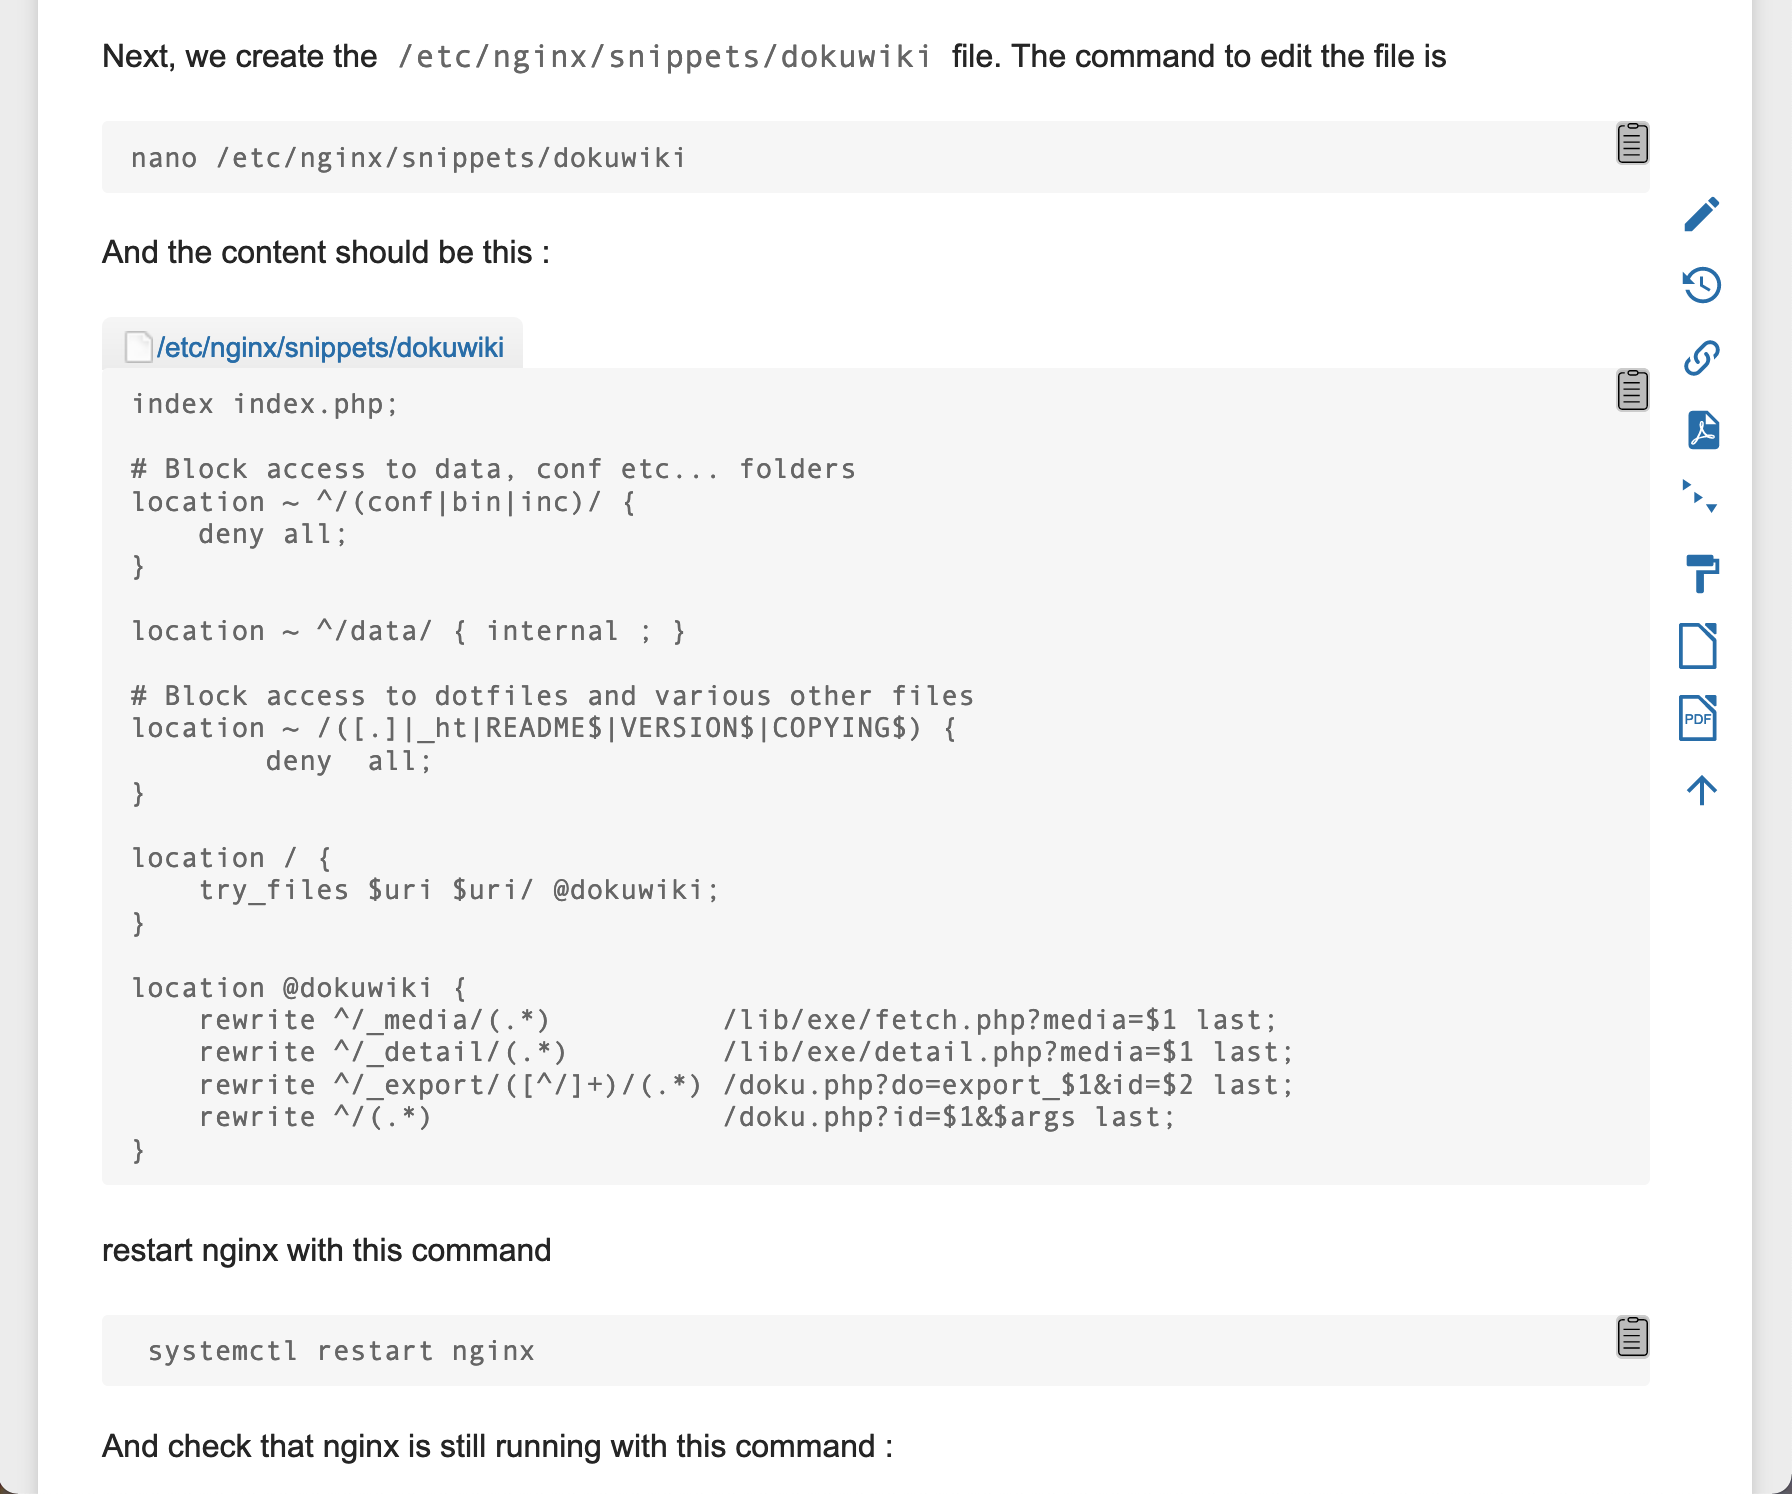Click inline path in the first paragraph
The height and width of the screenshot is (1494, 1792).
(x=664, y=57)
